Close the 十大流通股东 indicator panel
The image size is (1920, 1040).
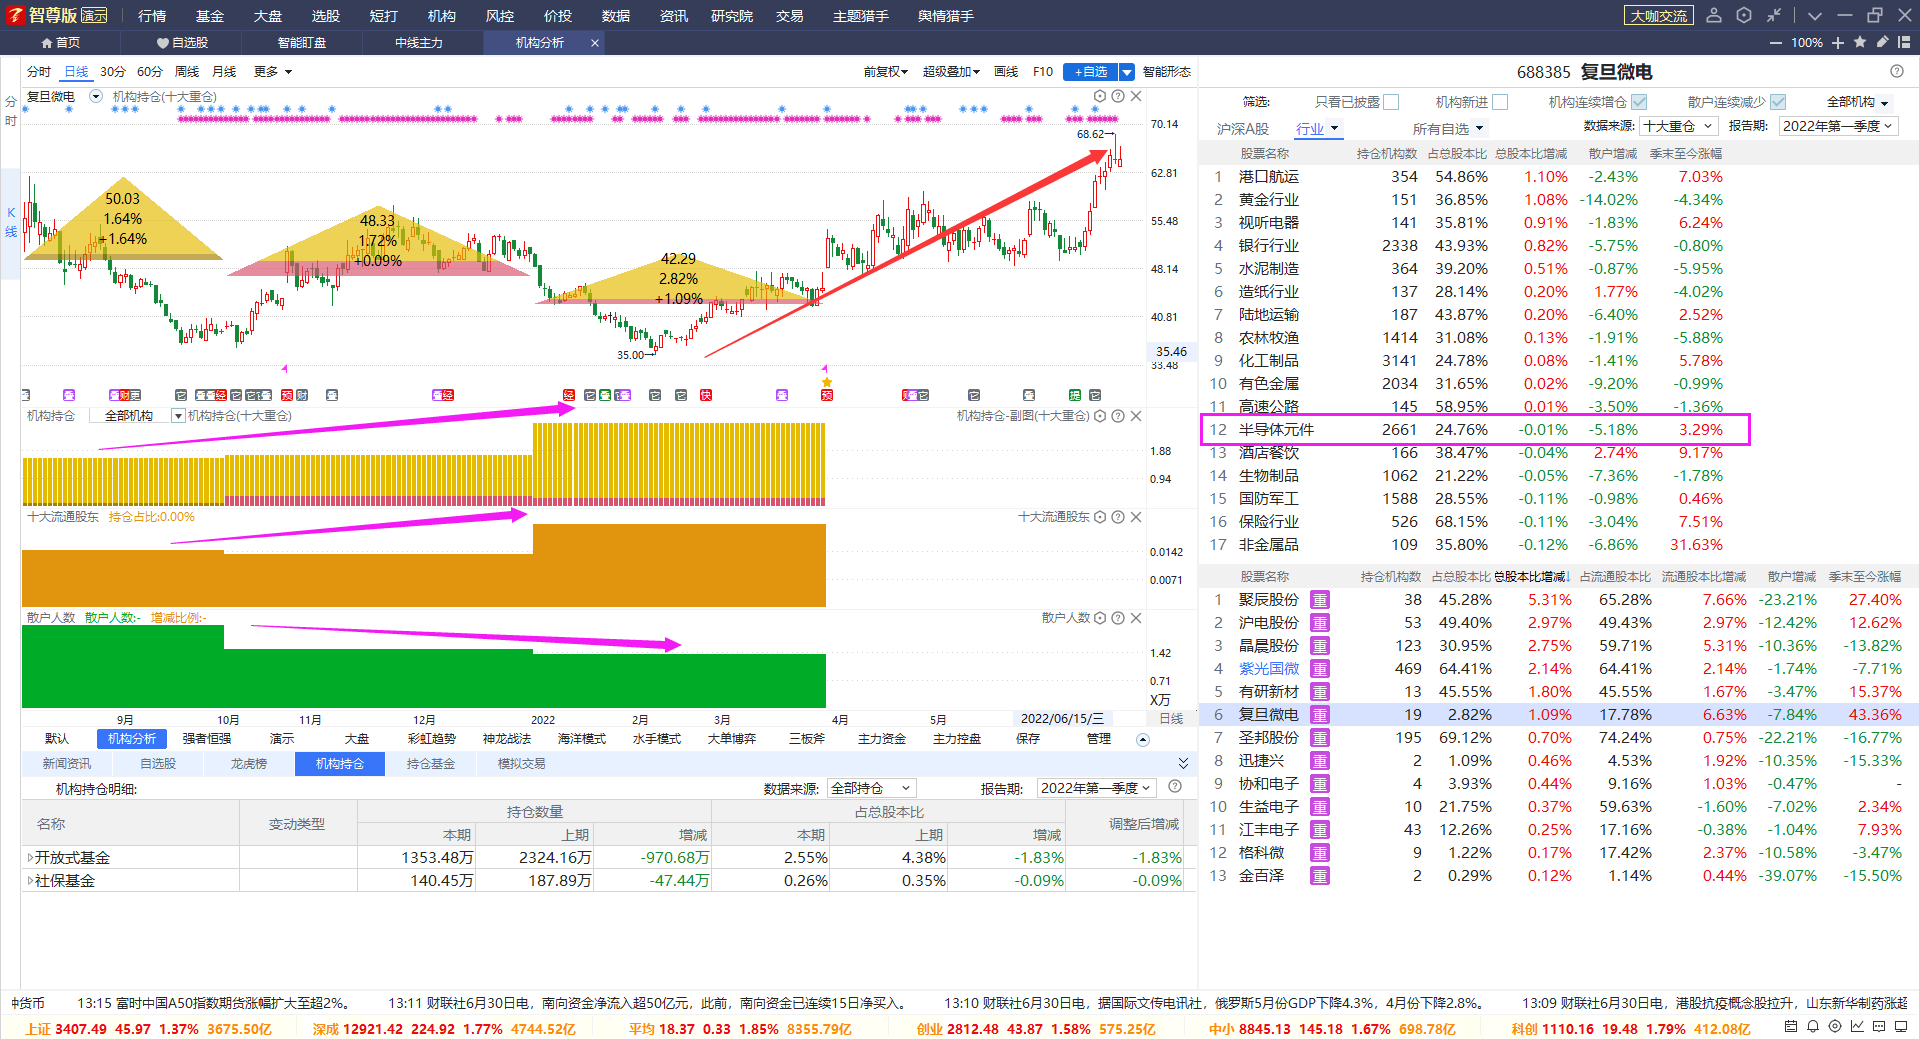click(x=1136, y=517)
